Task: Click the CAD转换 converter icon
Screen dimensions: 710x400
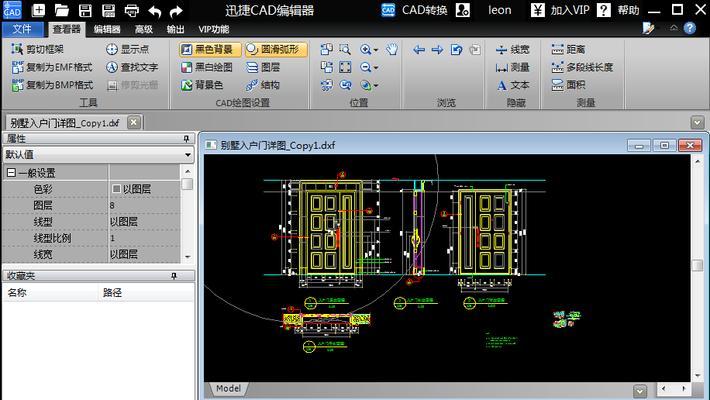Action: pos(388,10)
